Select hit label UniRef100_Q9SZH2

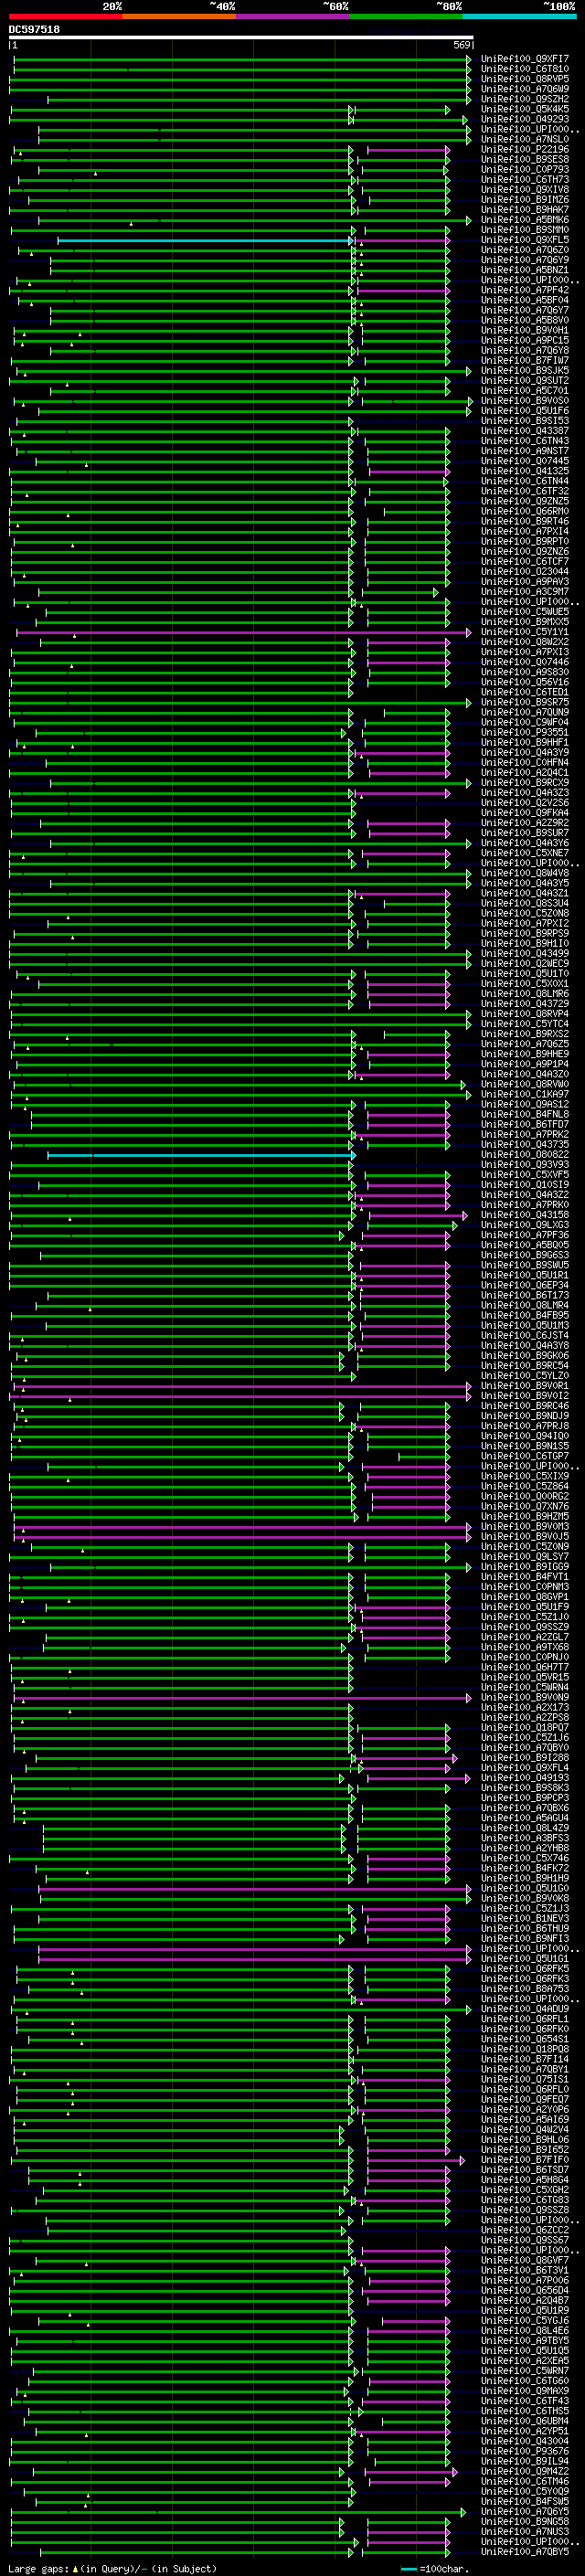pos(525,99)
